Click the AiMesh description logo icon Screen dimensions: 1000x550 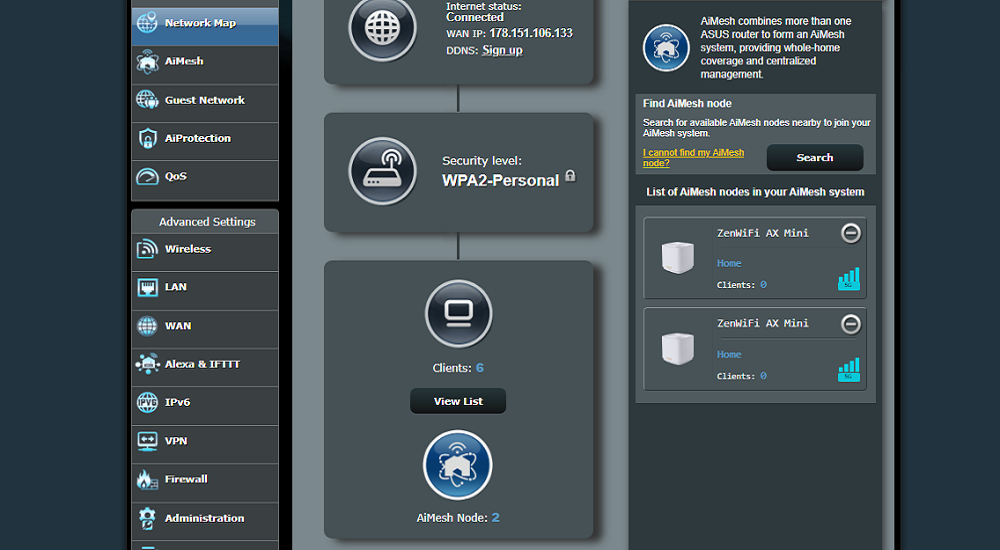pyautogui.click(x=666, y=48)
